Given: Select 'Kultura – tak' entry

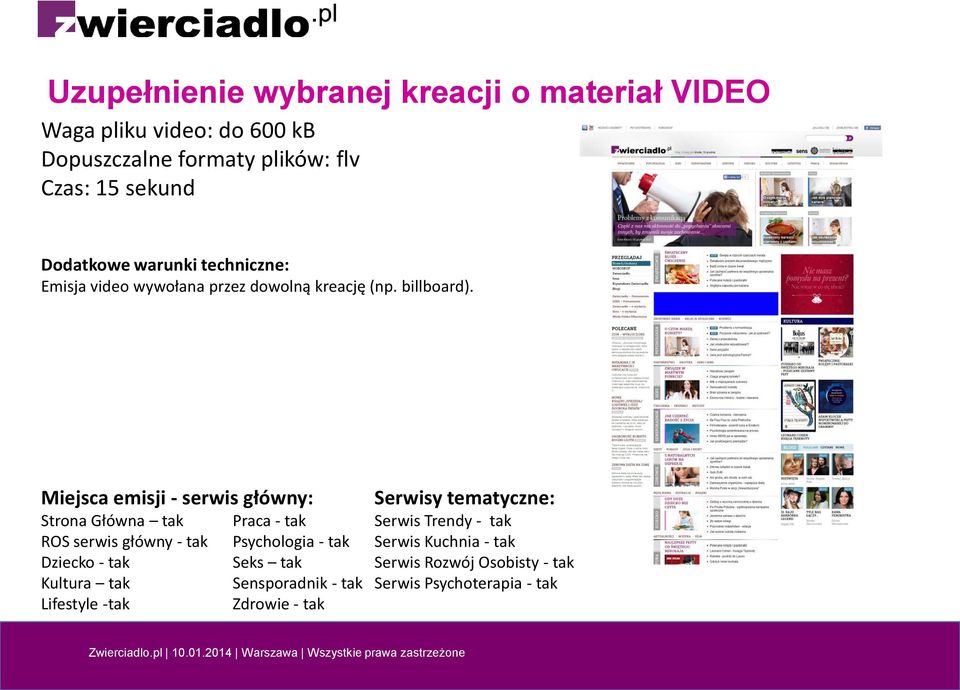Looking at the screenshot, I should [x=85, y=583].
